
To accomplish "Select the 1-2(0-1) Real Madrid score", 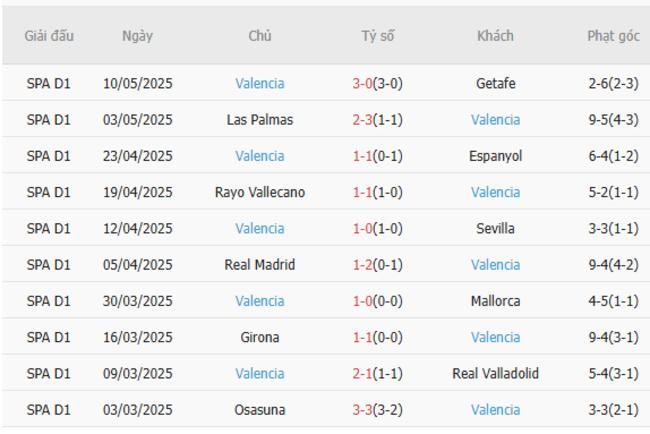I will tap(377, 265).
